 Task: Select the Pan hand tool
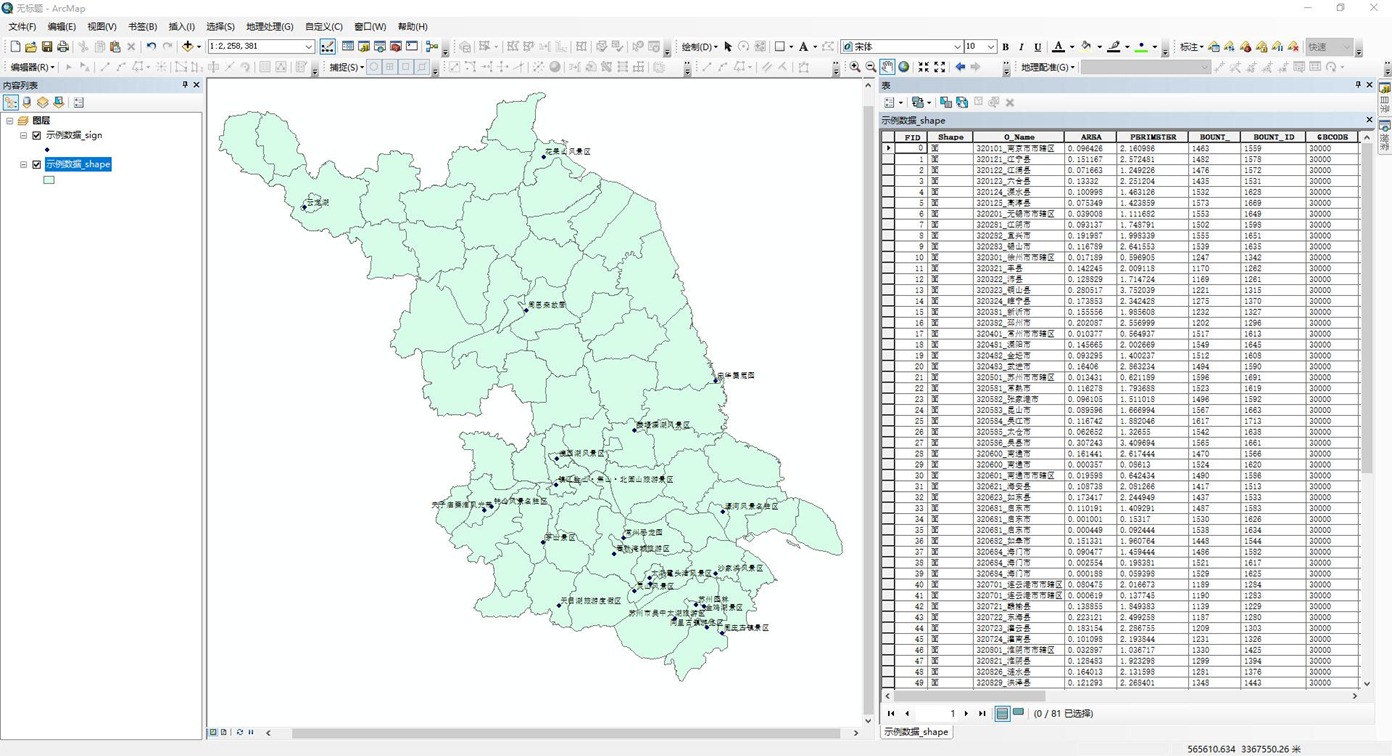[887, 67]
